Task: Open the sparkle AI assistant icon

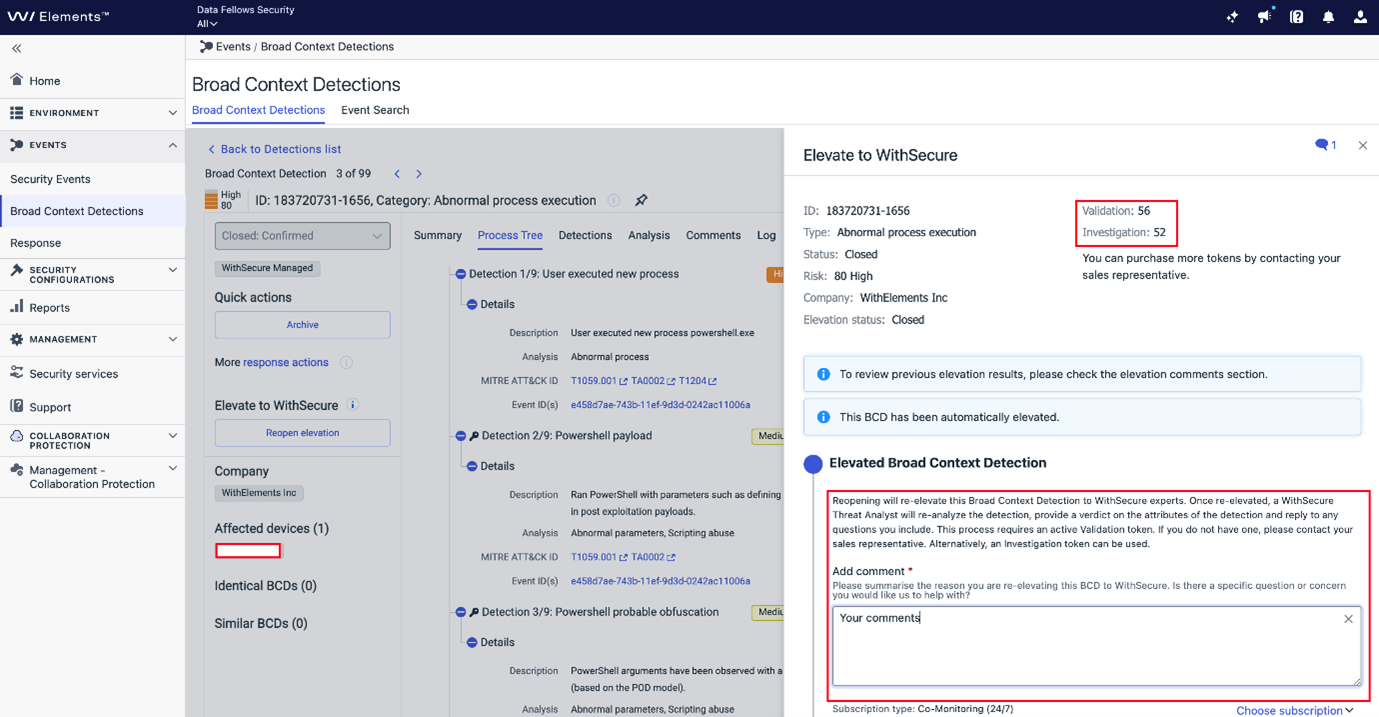Action: tap(1232, 17)
